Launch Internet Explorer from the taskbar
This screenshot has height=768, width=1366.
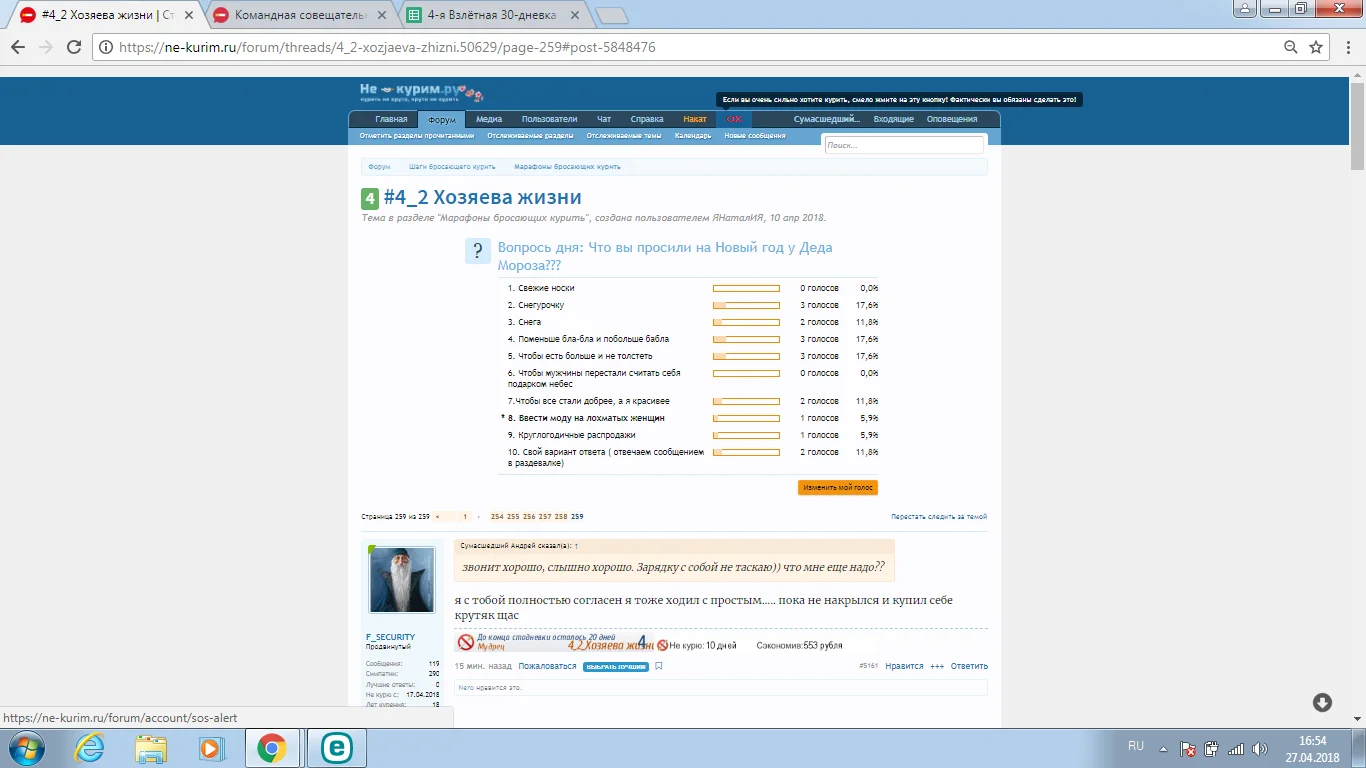pyautogui.click(x=91, y=747)
